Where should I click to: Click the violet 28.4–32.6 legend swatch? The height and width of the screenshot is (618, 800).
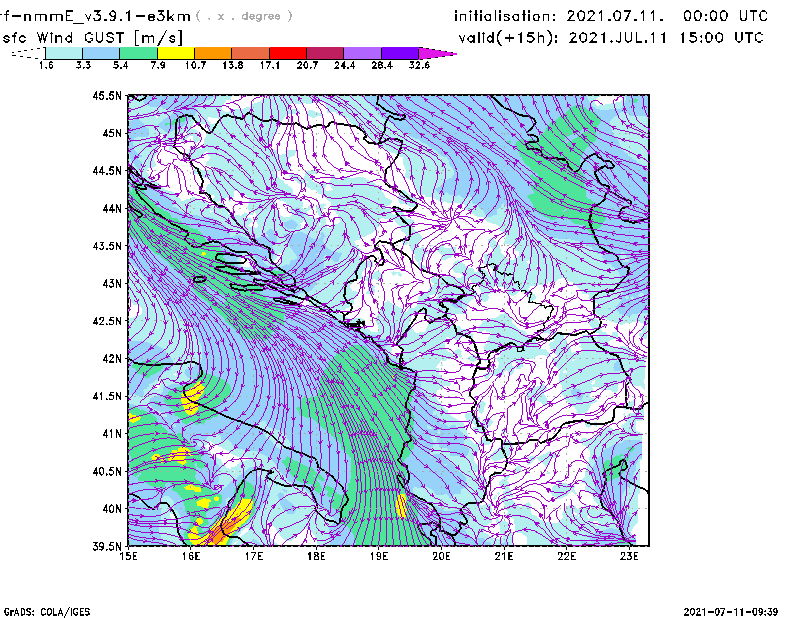[x=400, y=53]
